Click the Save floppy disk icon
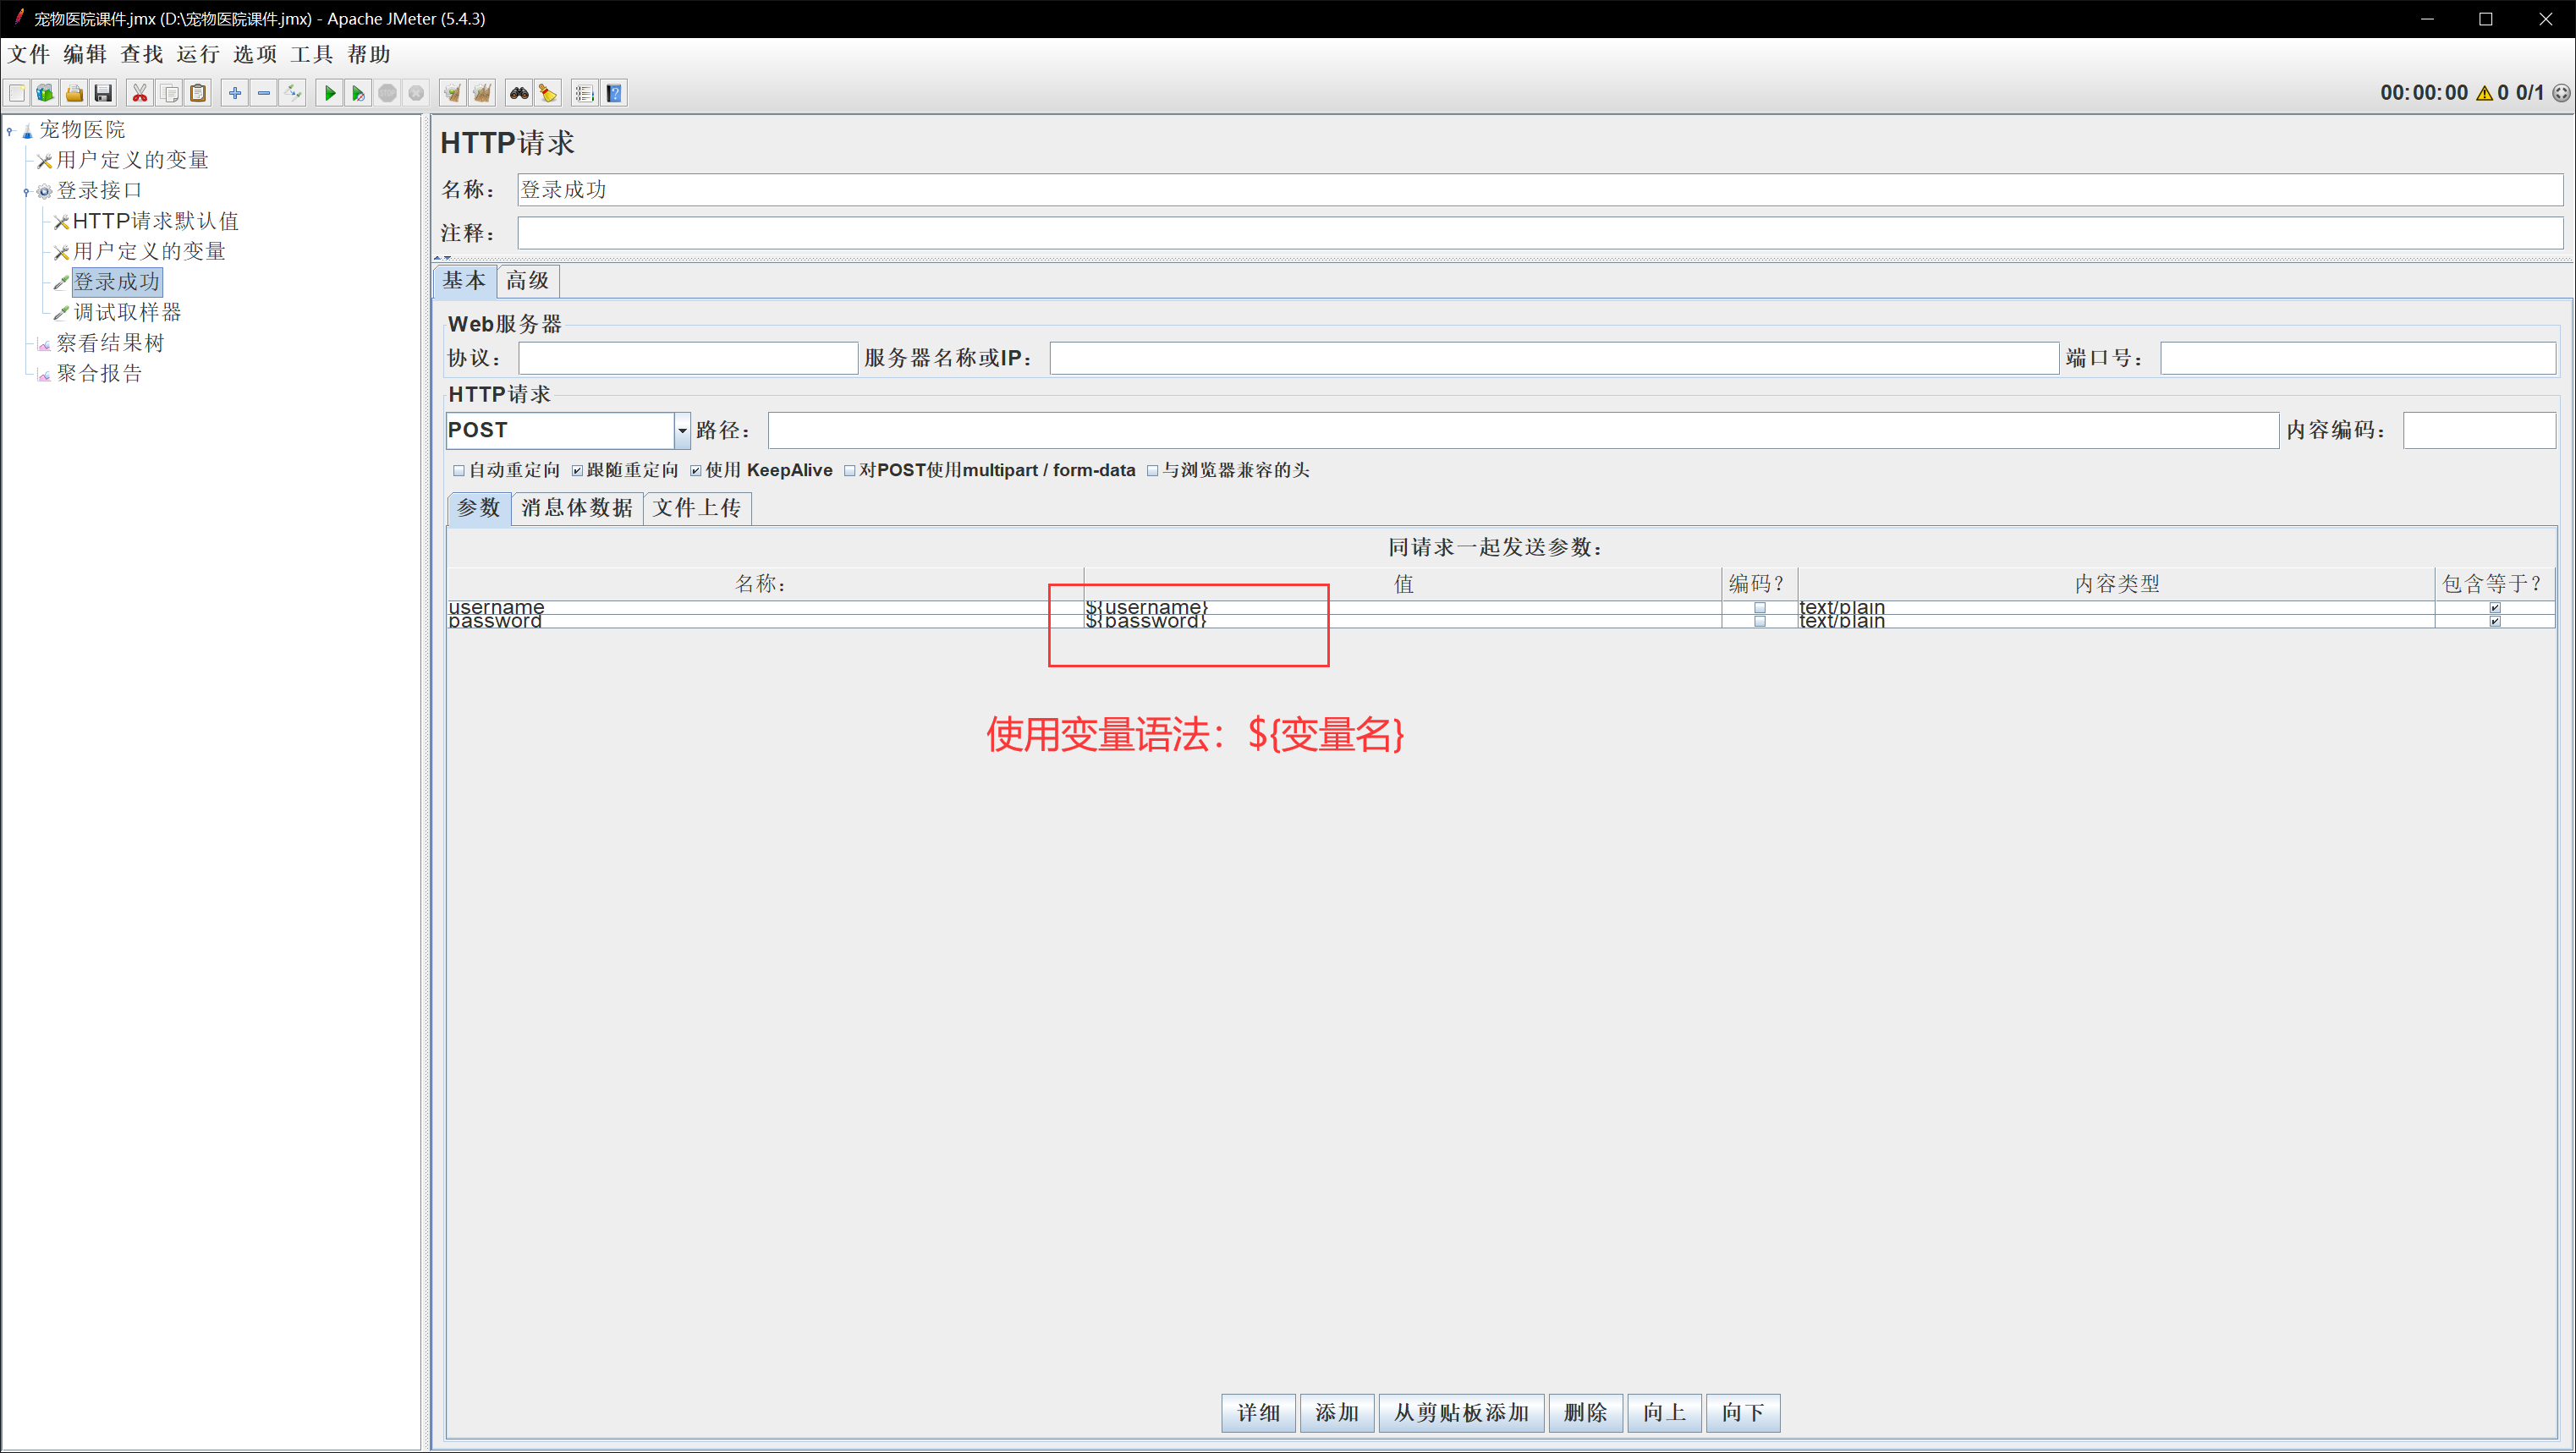This screenshot has height=1453, width=2576. tap(103, 93)
